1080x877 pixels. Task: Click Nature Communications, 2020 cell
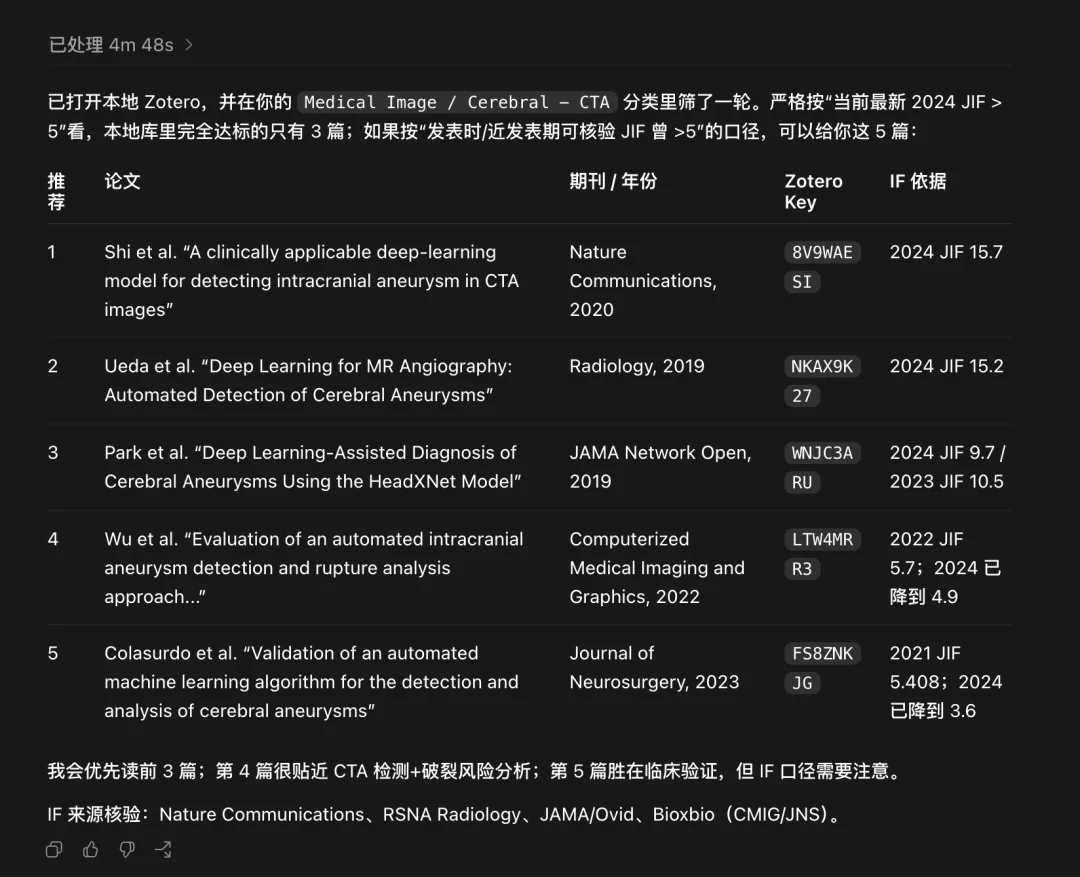click(x=643, y=280)
